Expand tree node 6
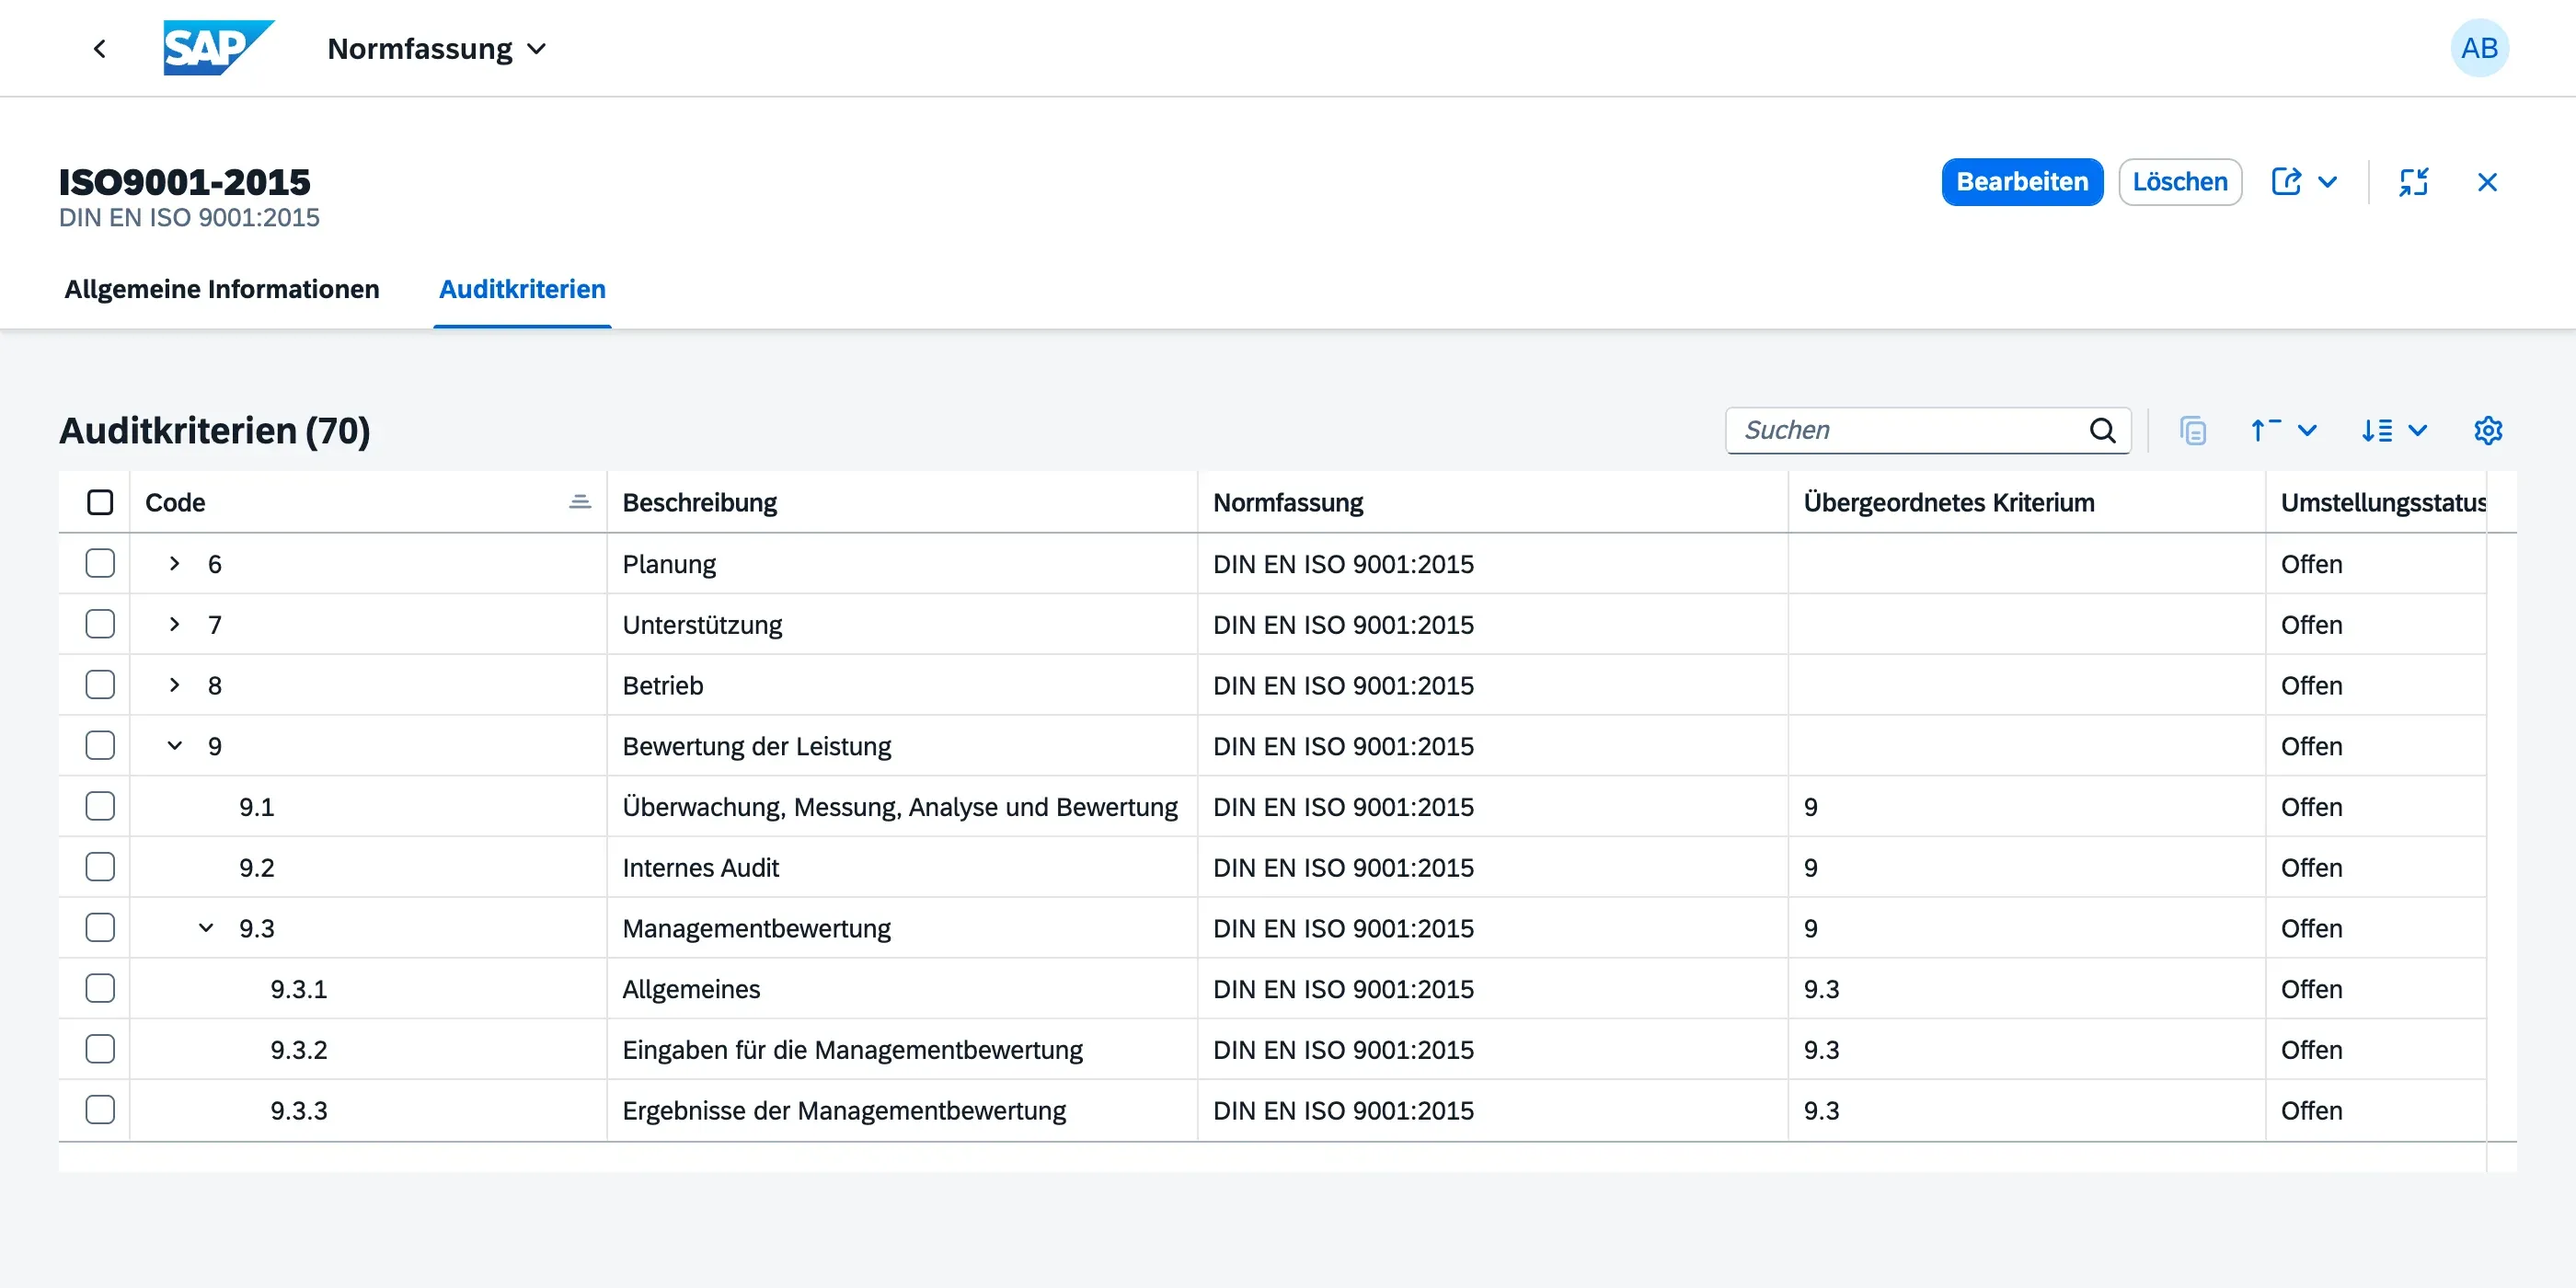The image size is (2576, 1288). click(x=174, y=563)
